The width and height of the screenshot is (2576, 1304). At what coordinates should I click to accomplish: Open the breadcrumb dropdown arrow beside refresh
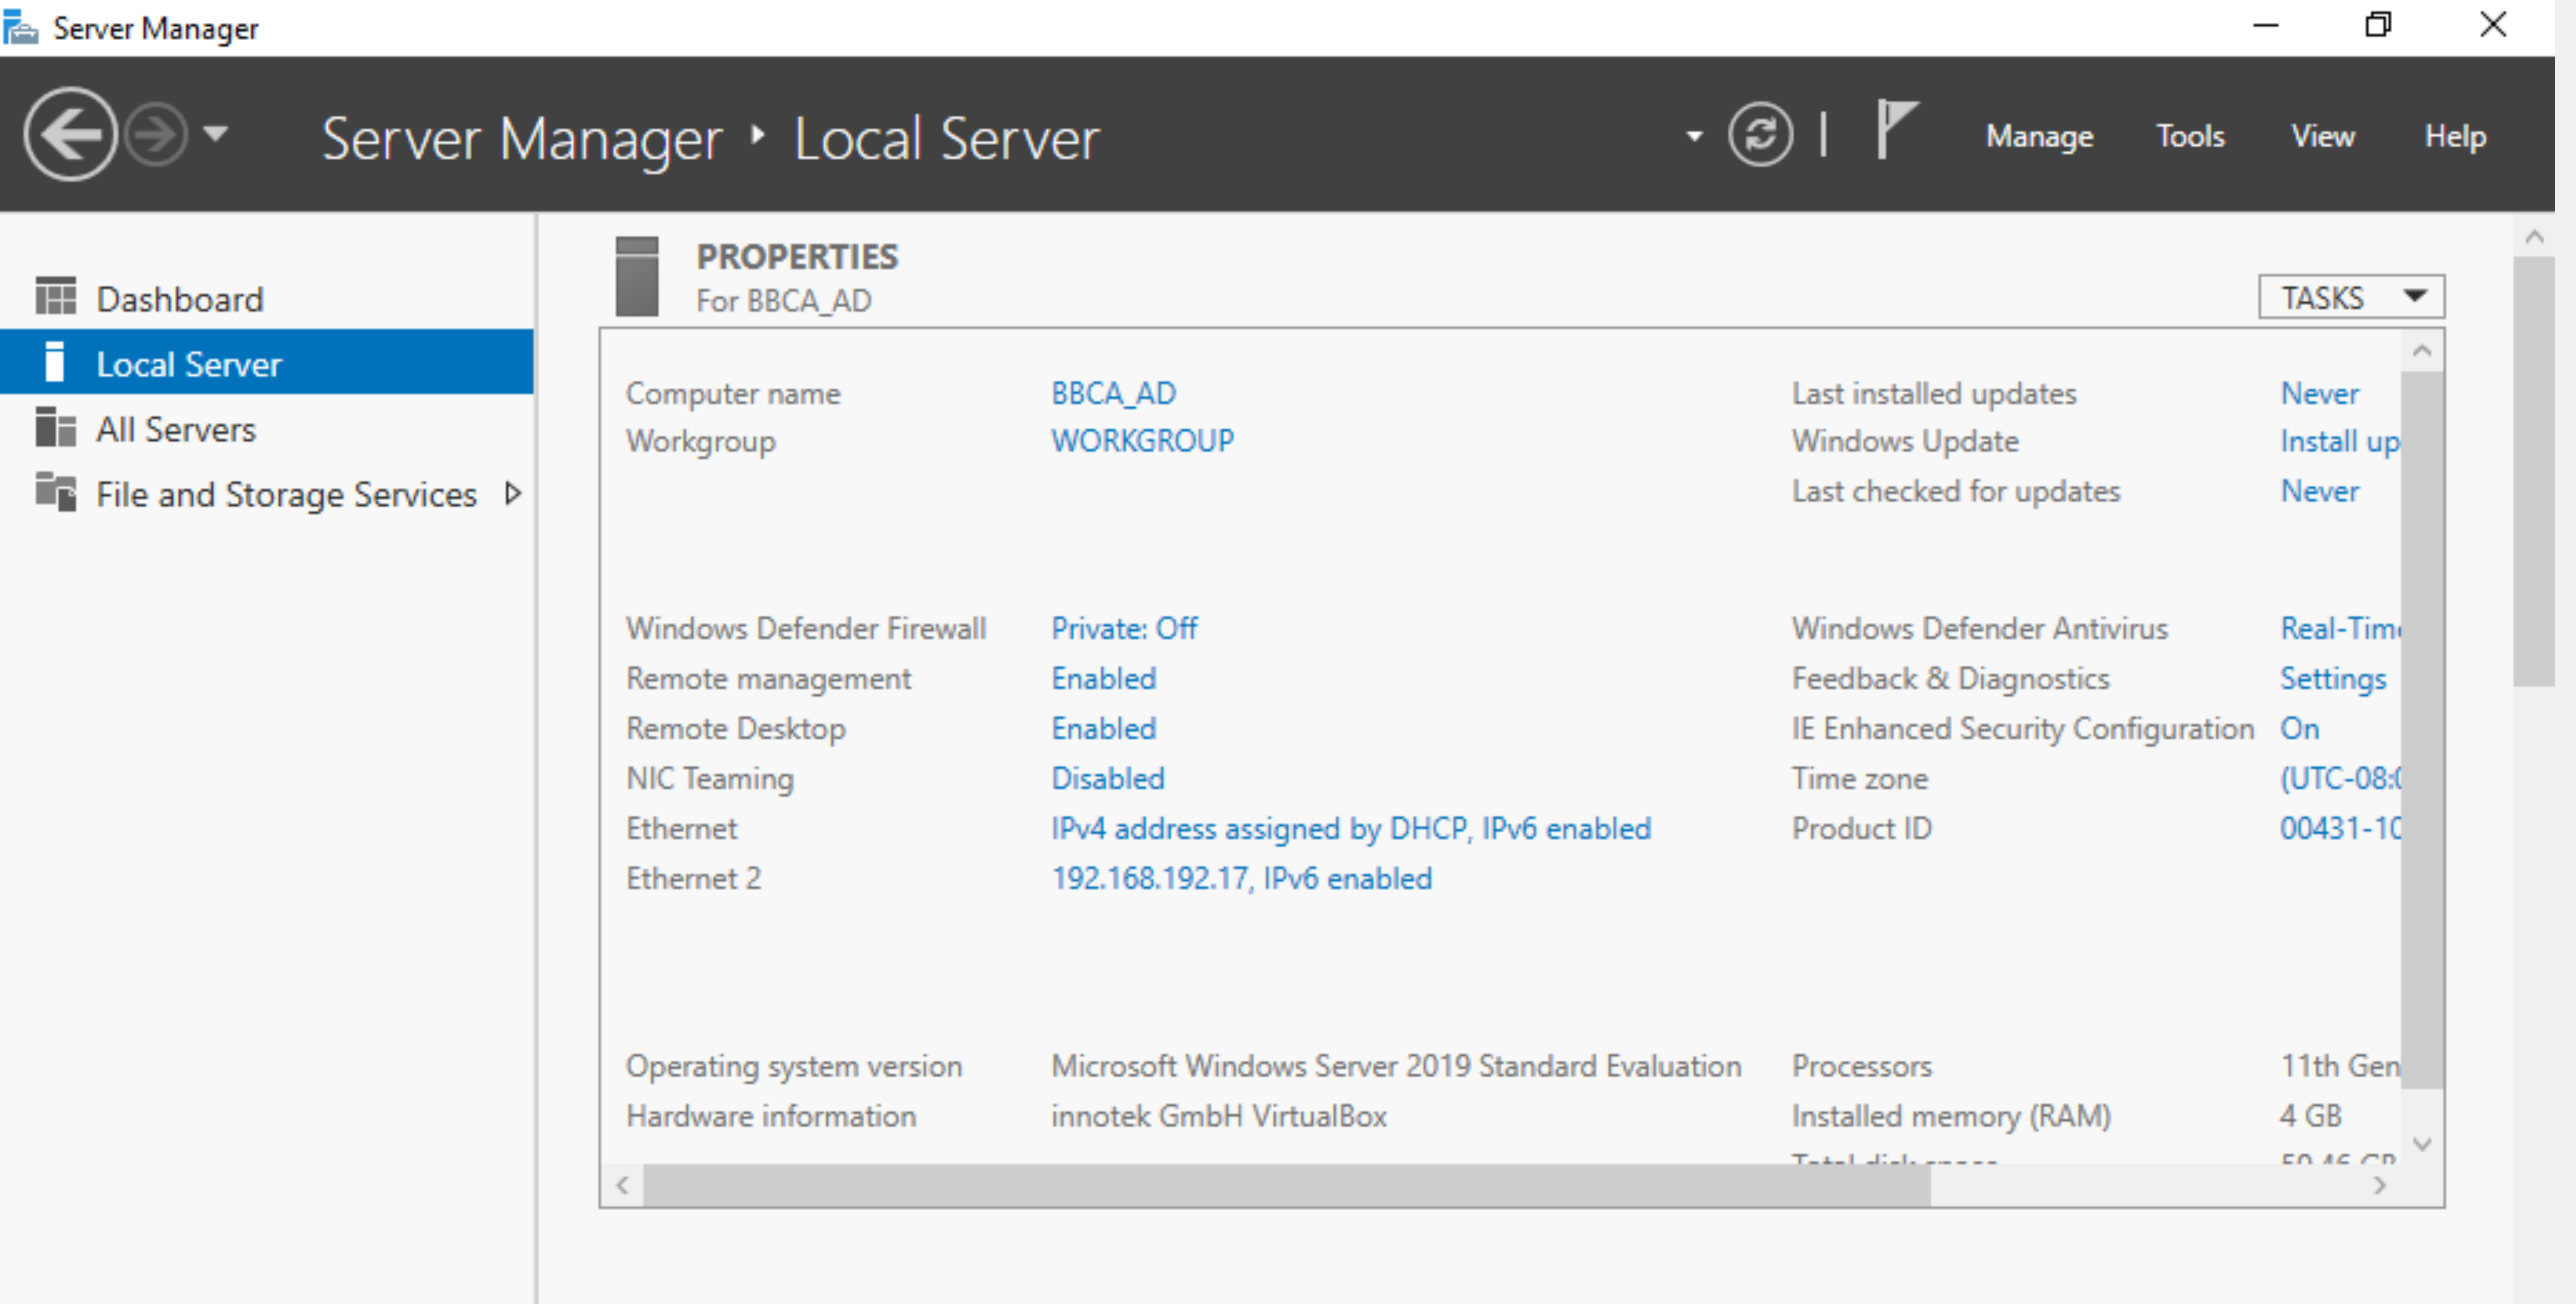point(1694,136)
